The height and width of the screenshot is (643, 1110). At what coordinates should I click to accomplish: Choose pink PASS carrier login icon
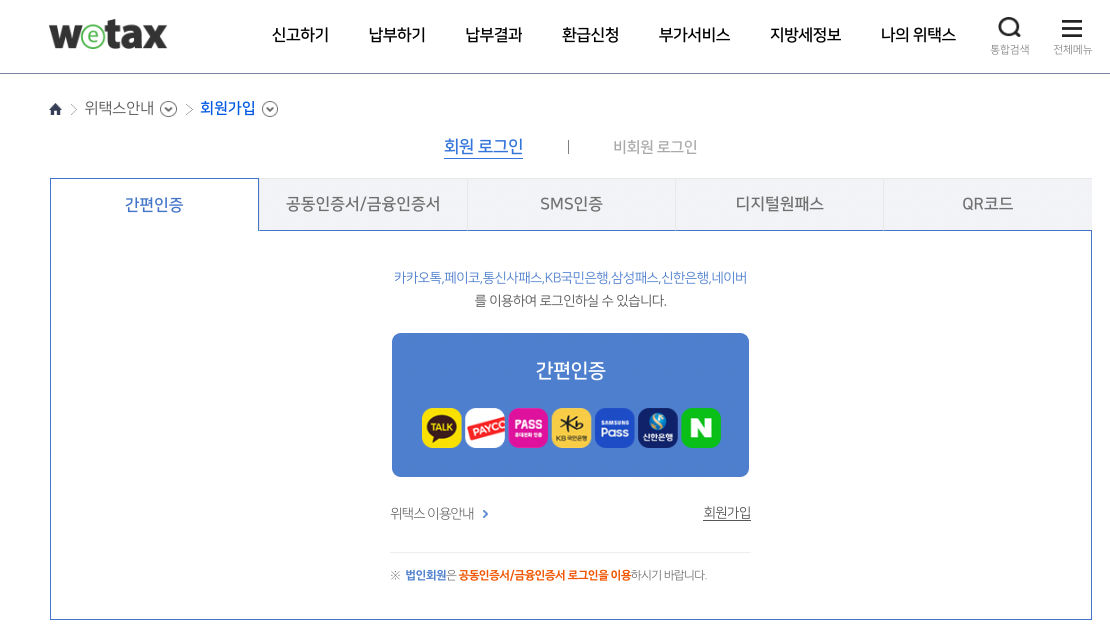tap(528, 428)
